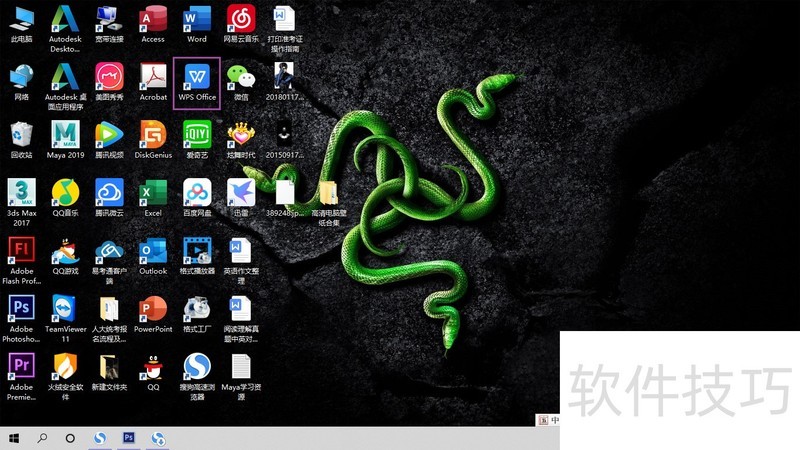The height and width of the screenshot is (450, 800).
Task: Switch to Photoshop on the taskbar
Action: click(129, 438)
